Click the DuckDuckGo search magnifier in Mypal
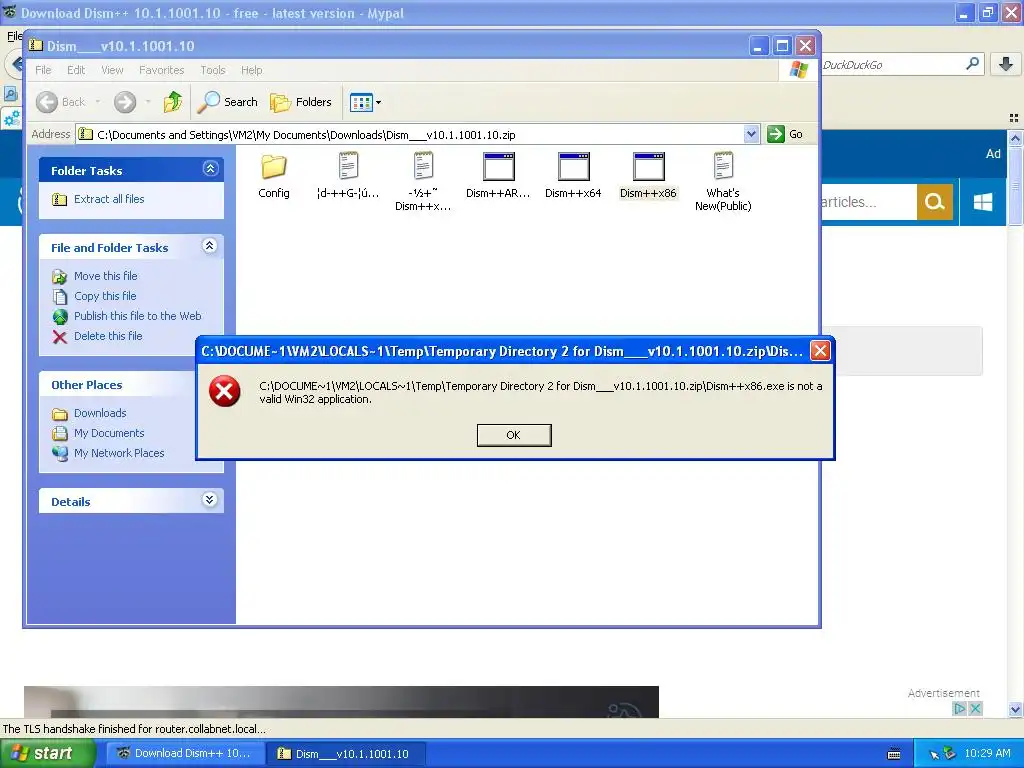This screenshot has width=1024, height=768. click(x=972, y=64)
